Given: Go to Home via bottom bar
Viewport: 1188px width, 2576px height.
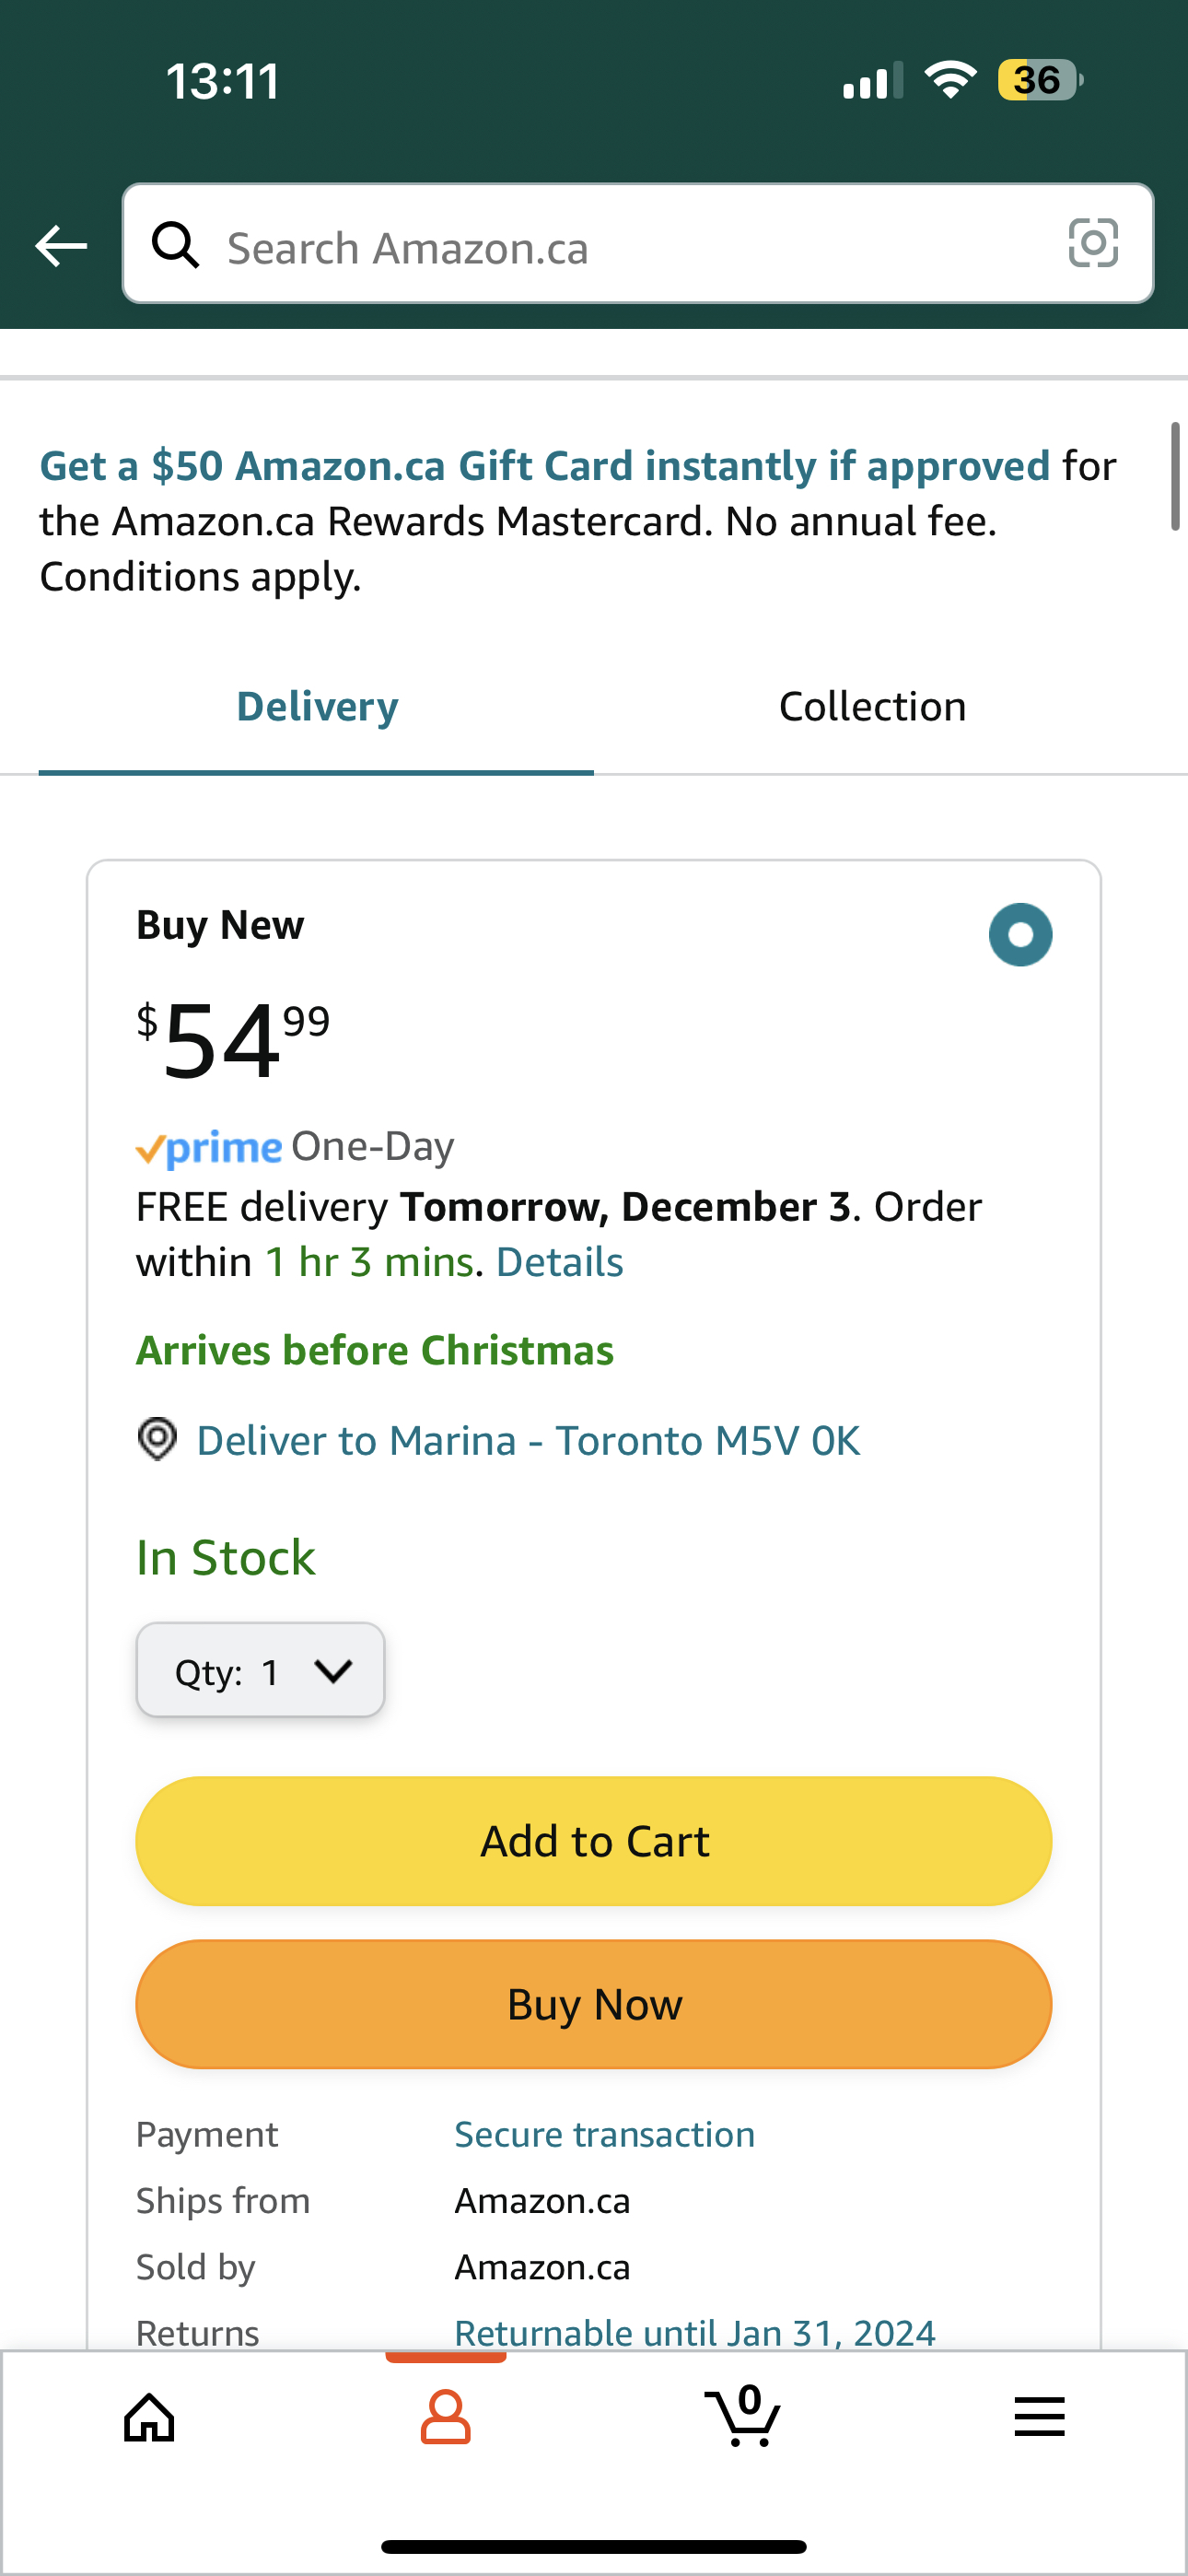Looking at the screenshot, I should pyautogui.click(x=149, y=2418).
